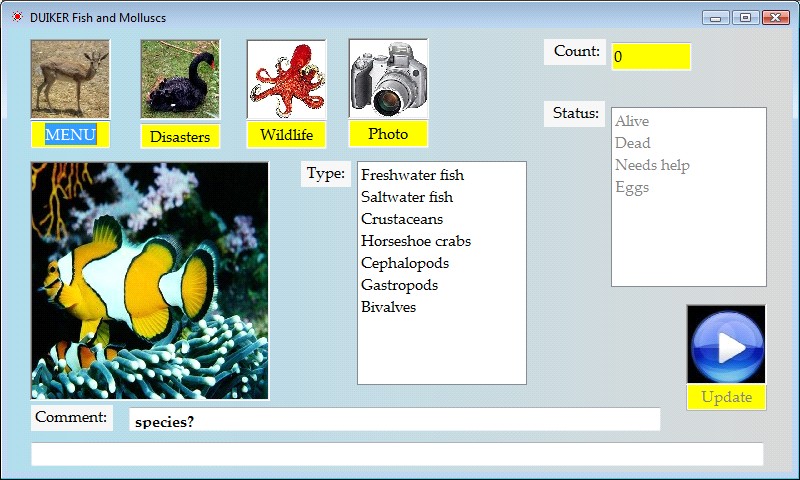Select Cephalopods in Type list
The image size is (800, 480).
pos(404,263)
